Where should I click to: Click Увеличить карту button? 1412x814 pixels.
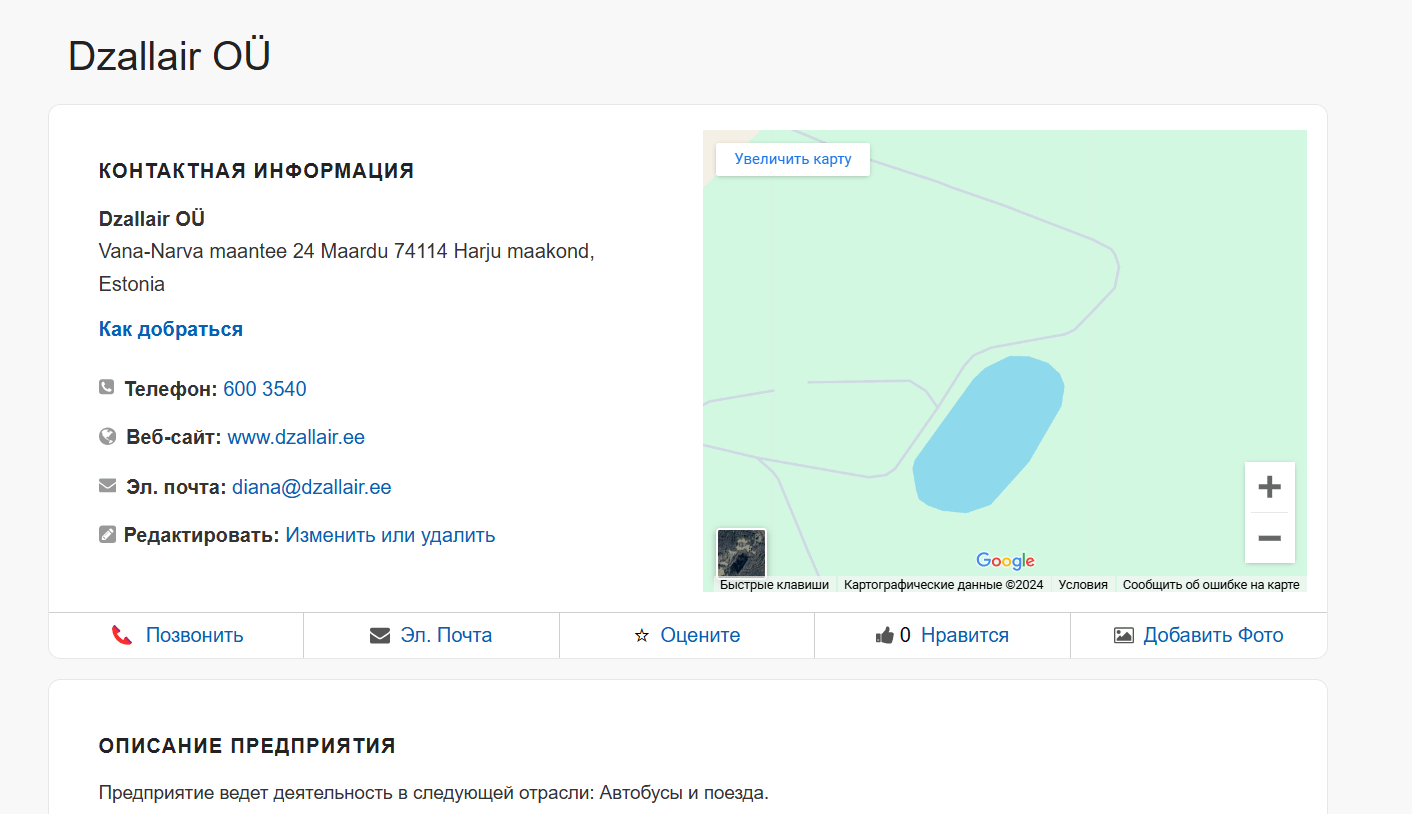793,159
